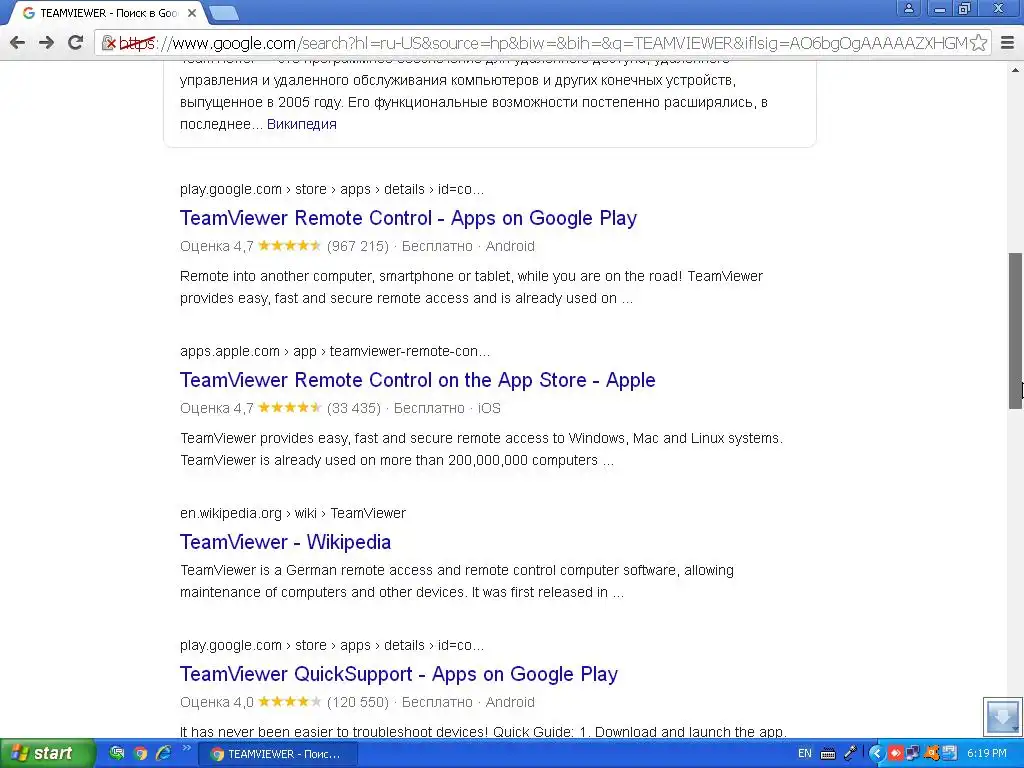This screenshot has width=1024, height=768.
Task: Click the orange tray icon
Action: click(931, 754)
